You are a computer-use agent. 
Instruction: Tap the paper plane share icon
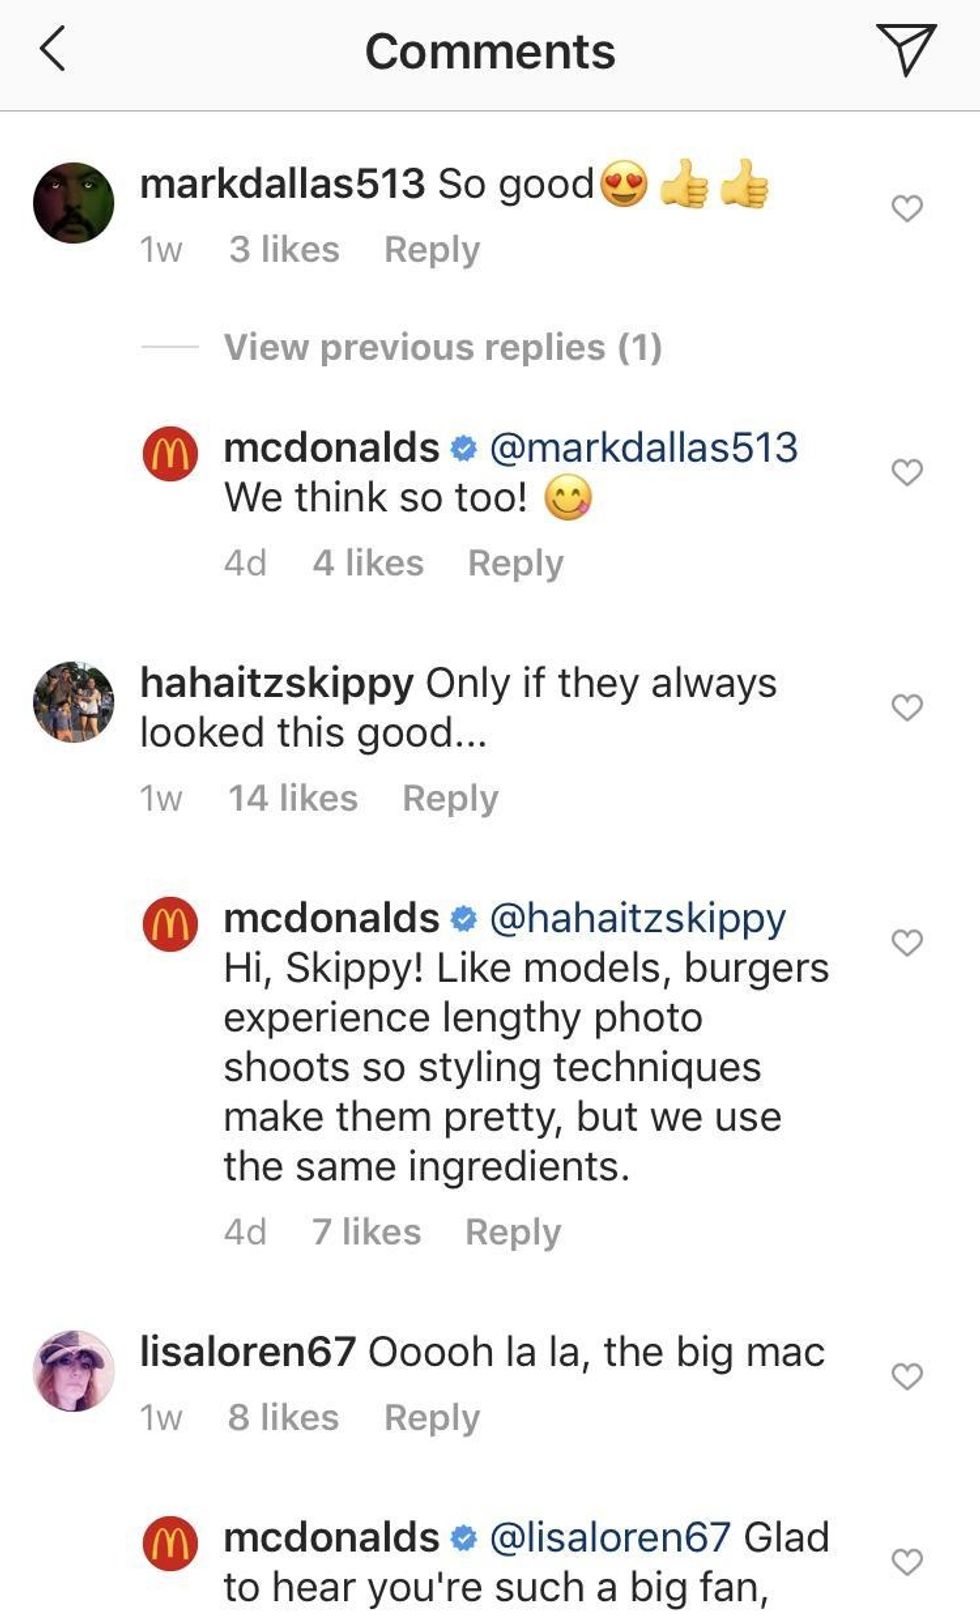[906, 49]
